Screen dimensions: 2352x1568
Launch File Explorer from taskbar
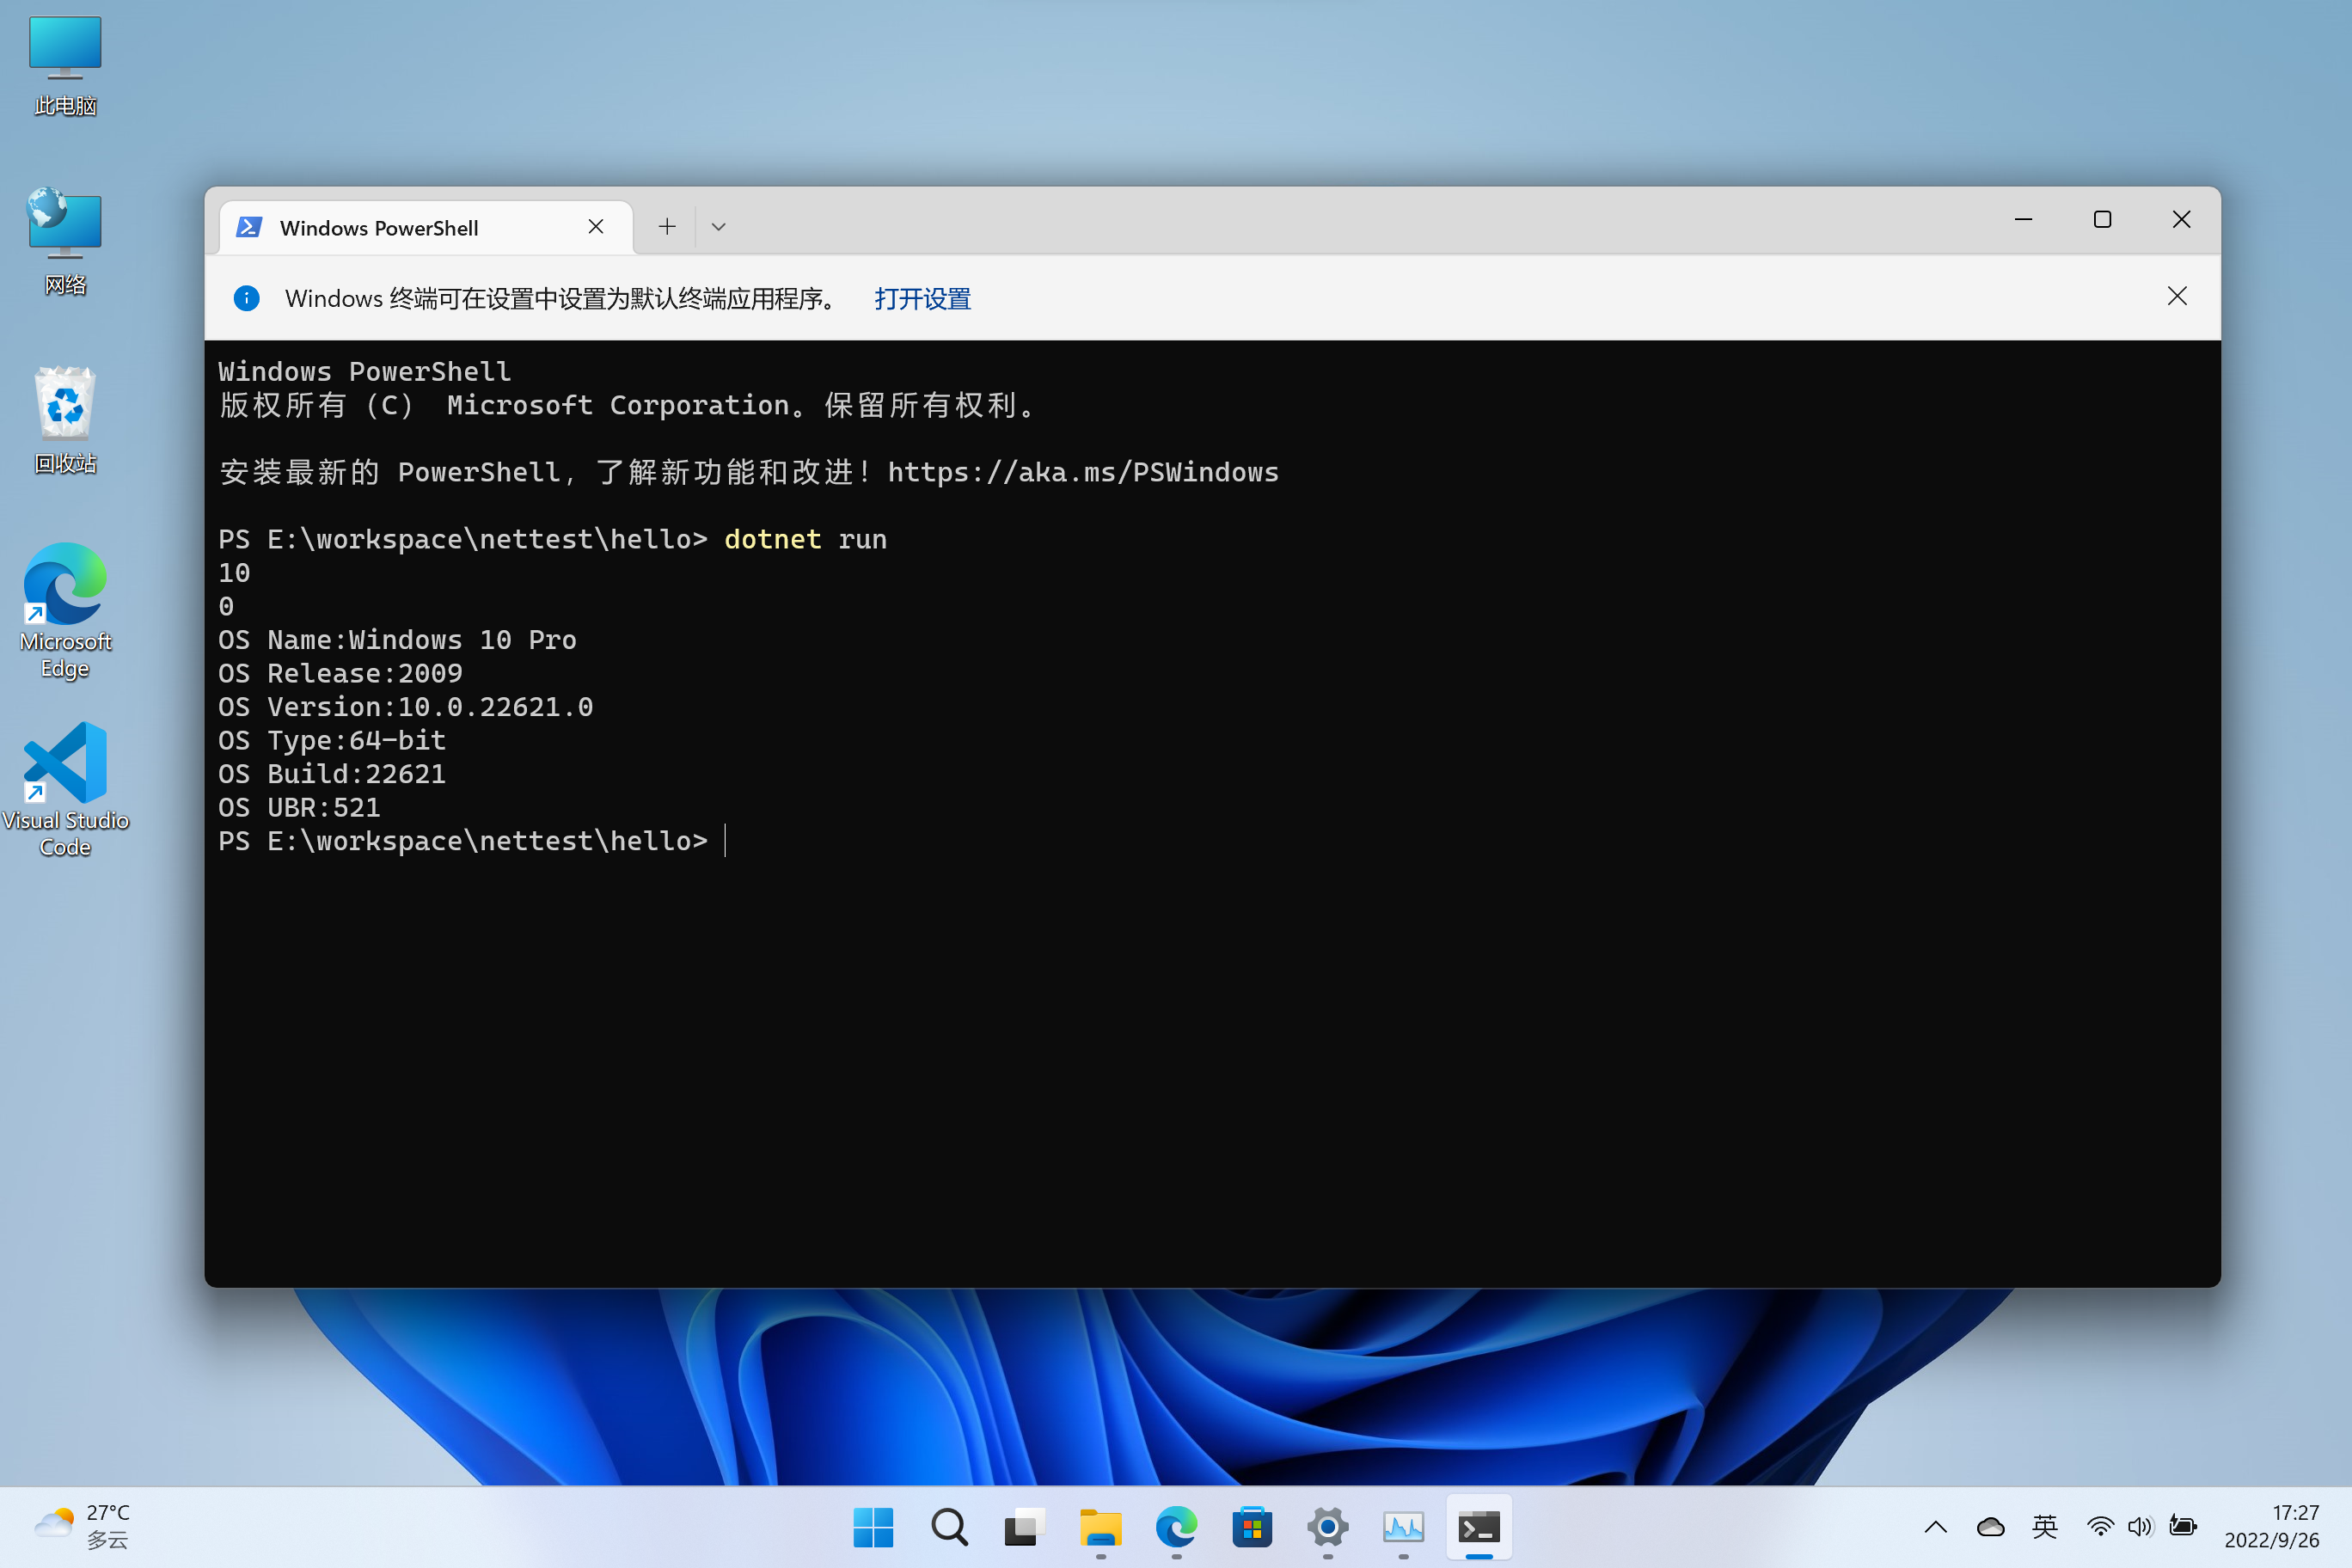1100,1527
